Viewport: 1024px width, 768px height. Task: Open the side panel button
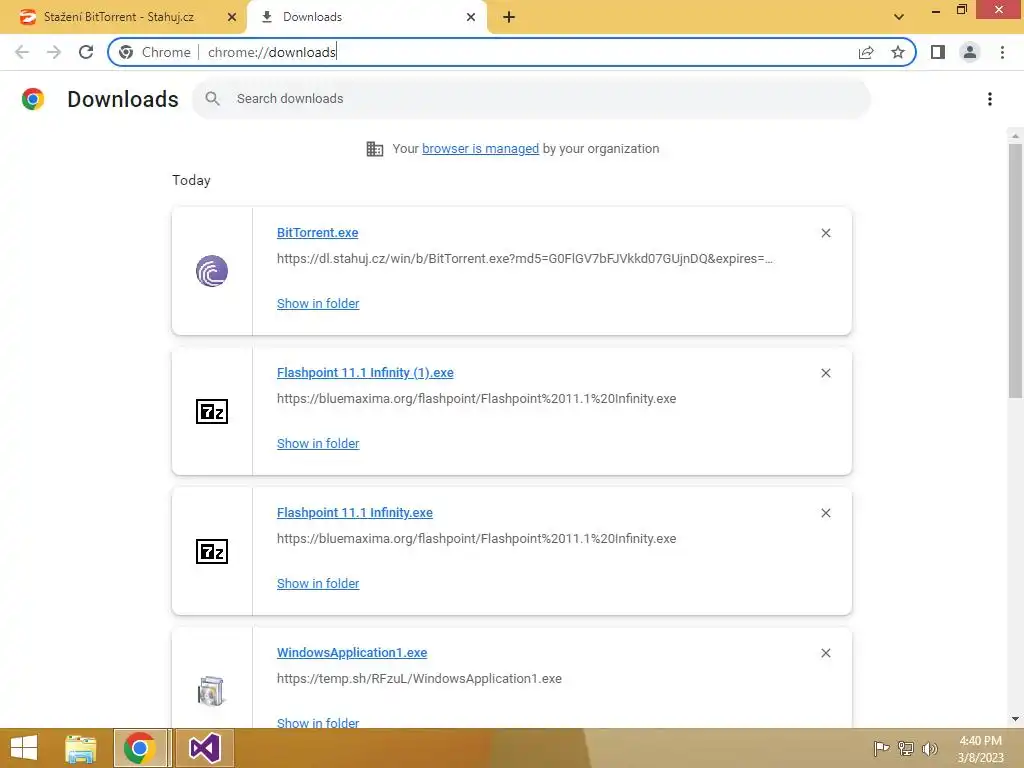(938, 52)
